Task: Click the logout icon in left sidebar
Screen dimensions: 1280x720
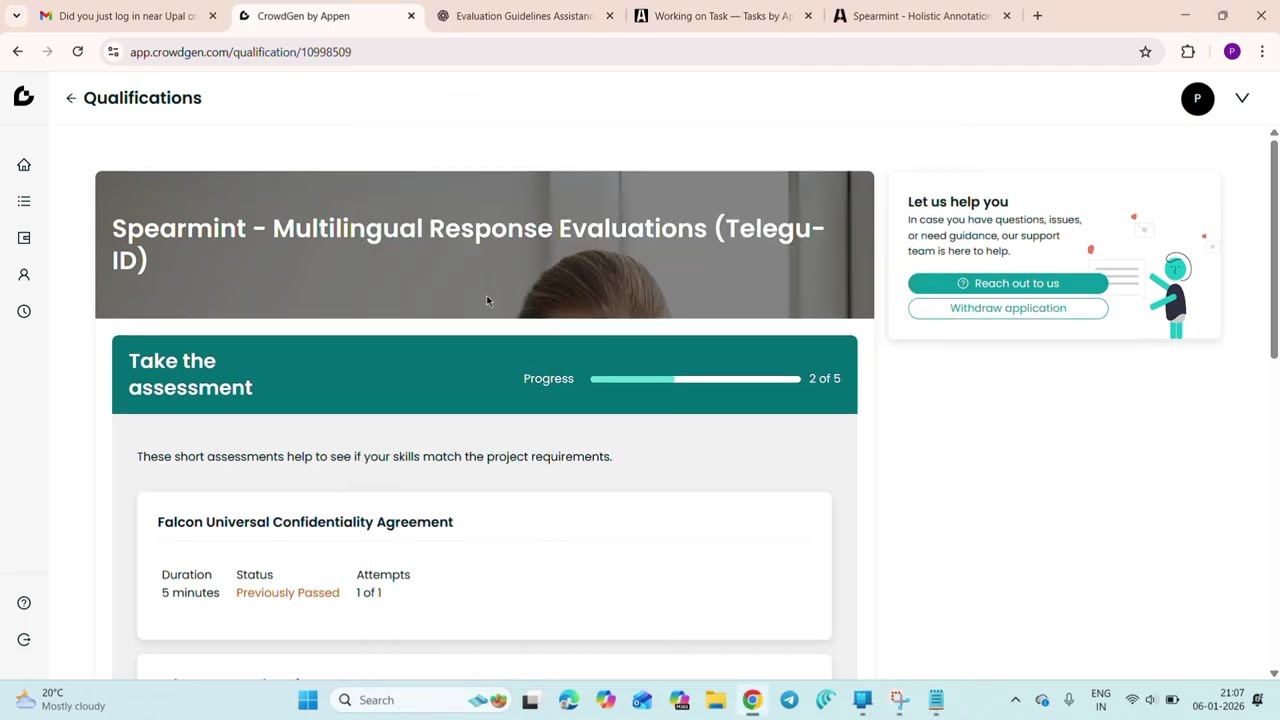Action: pos(24,640)
